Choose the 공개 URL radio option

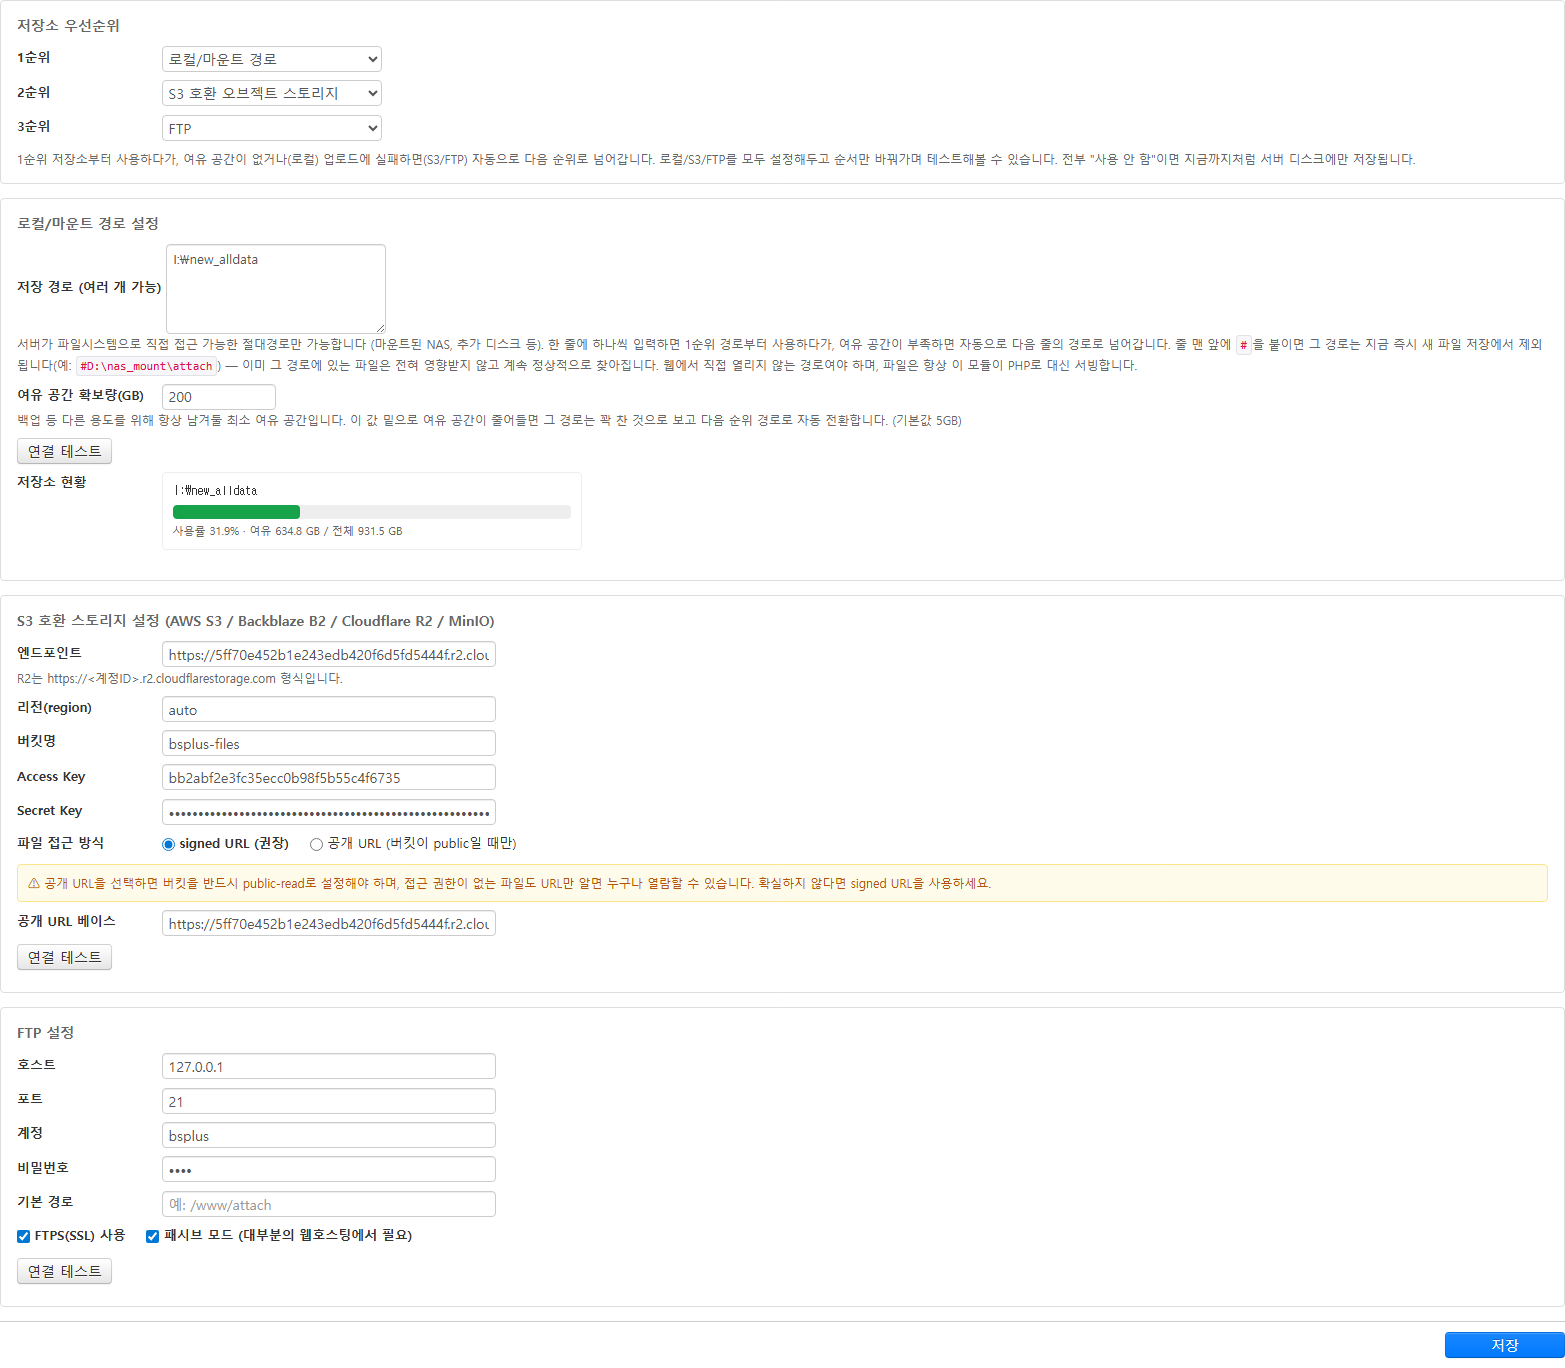coord(316,844)
